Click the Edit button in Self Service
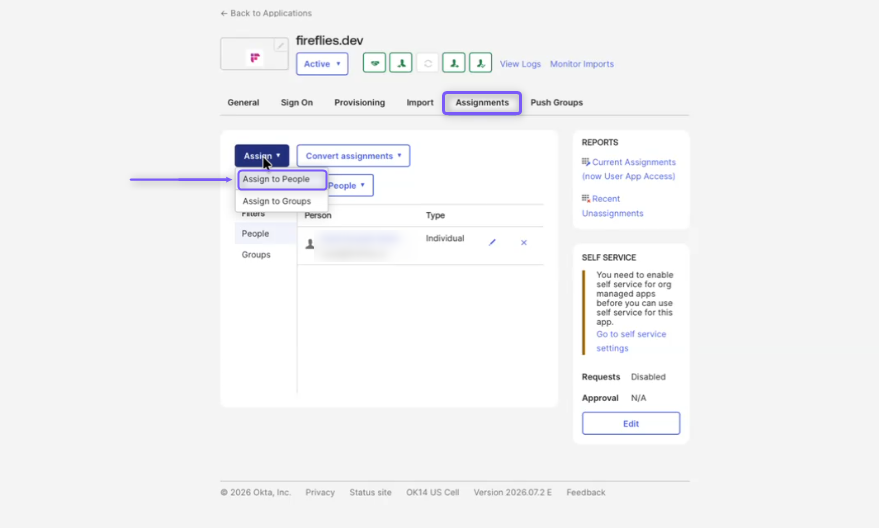Viewport: 879px width, 528px height. click(631, 424)
